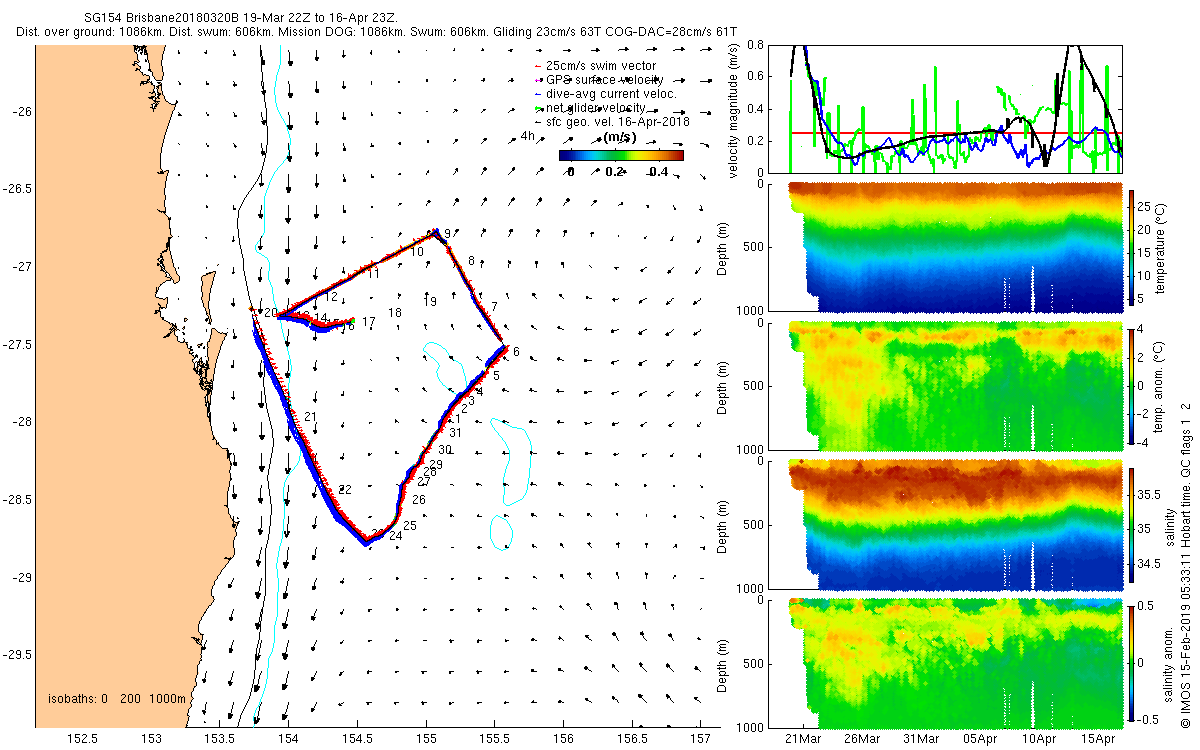Screen dimensions: 1200x750
Task: Click track waypoint label "7"
Action: [494, 306]
